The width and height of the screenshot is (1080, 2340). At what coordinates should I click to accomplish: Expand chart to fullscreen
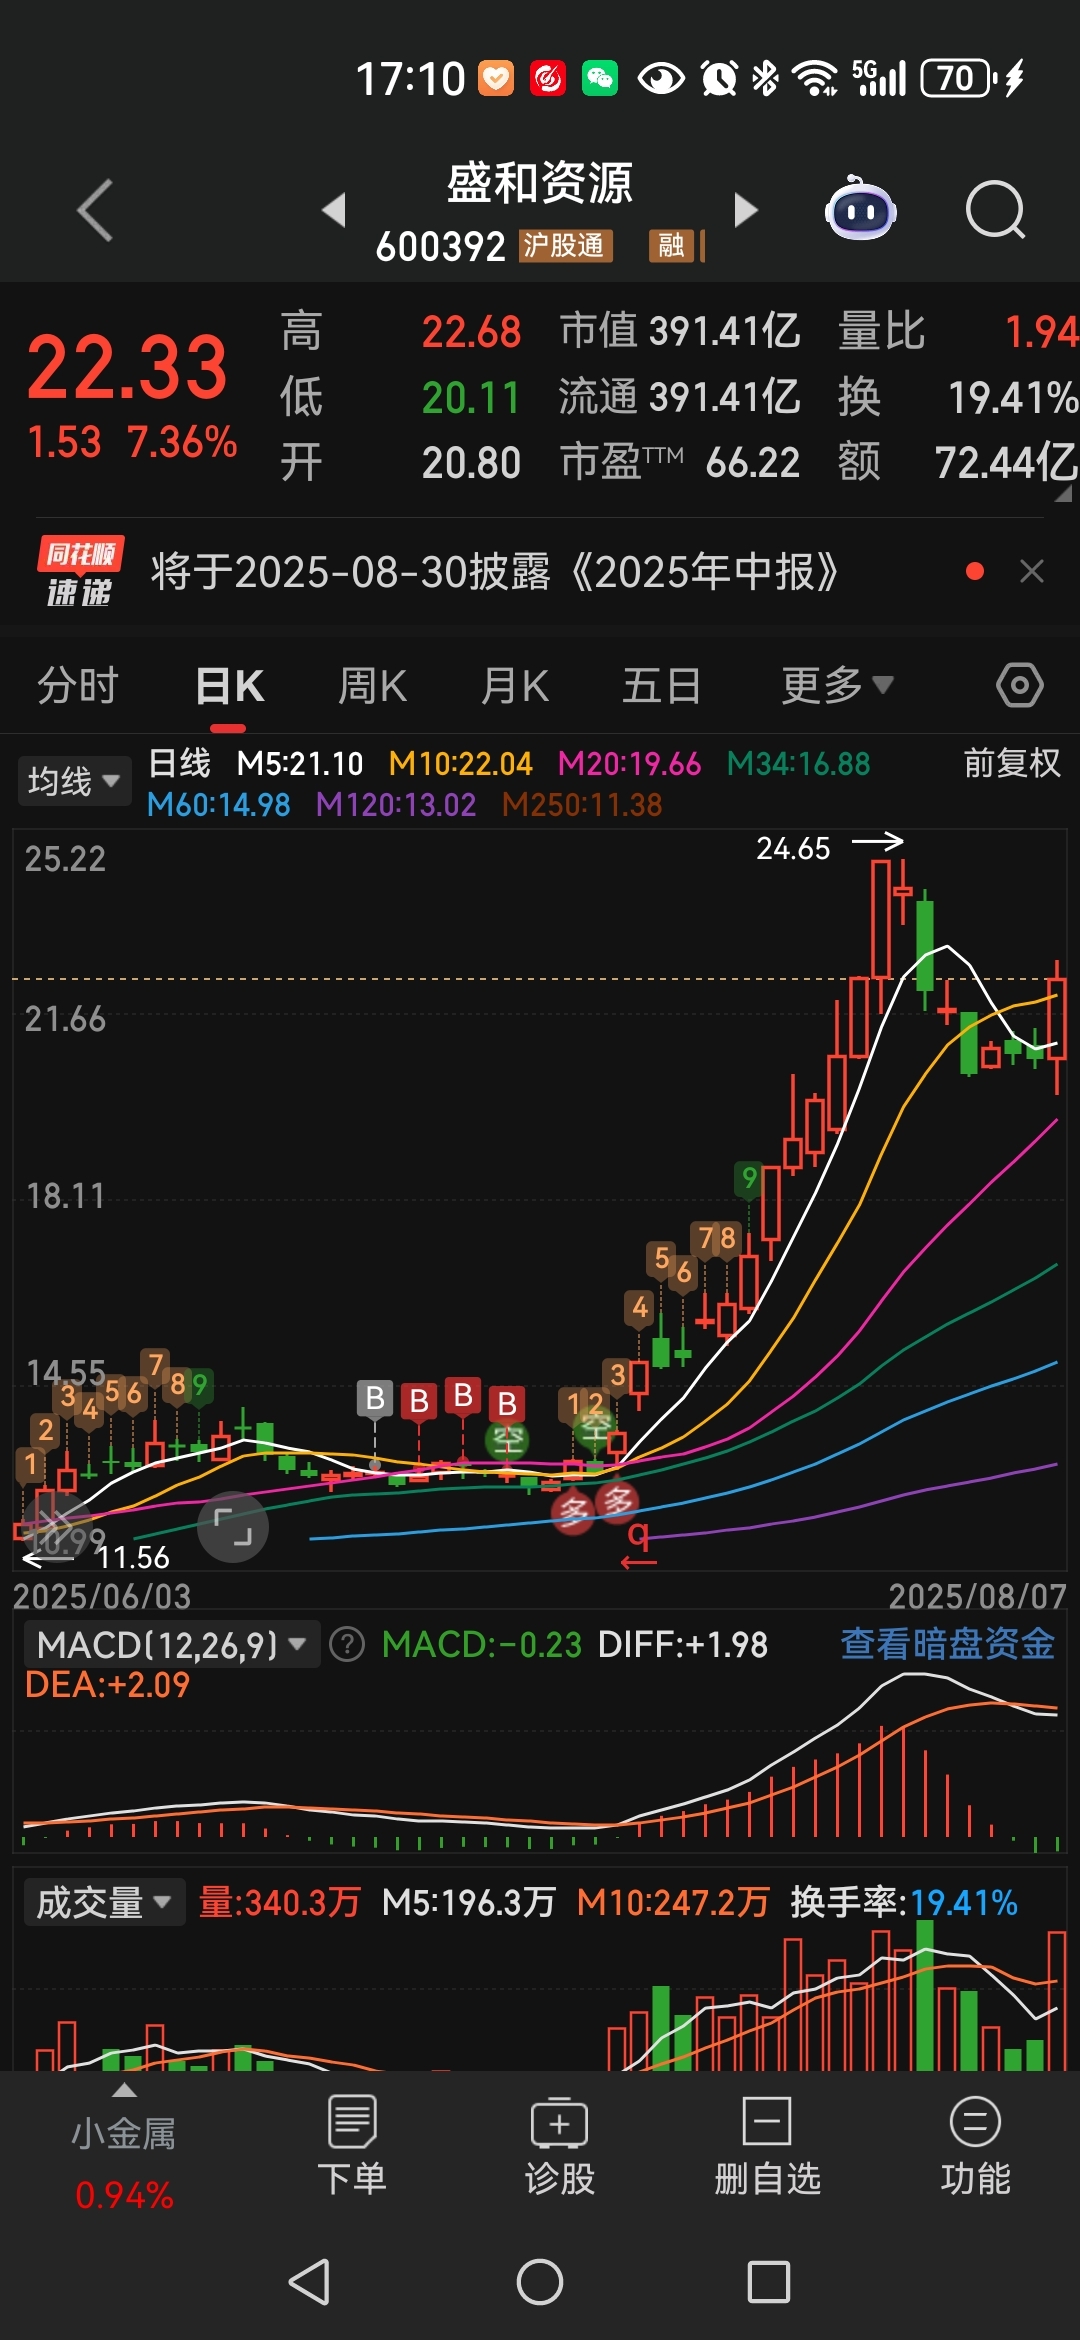pos(233,1527)
